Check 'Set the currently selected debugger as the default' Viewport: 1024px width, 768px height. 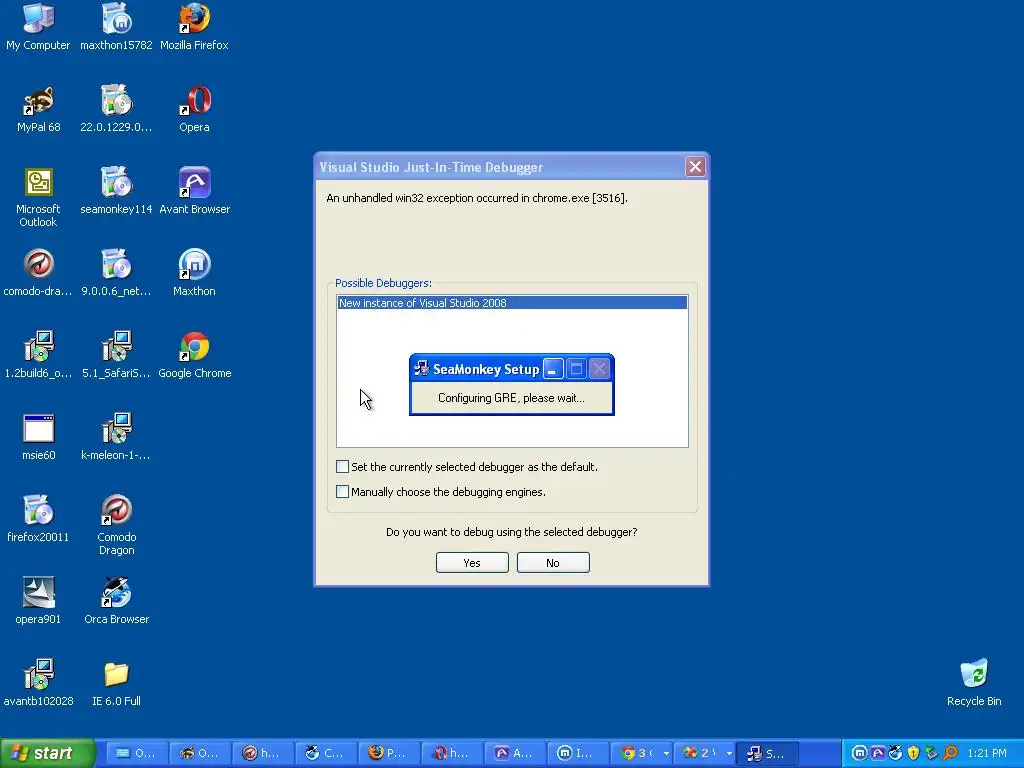(x=342, y=466)
